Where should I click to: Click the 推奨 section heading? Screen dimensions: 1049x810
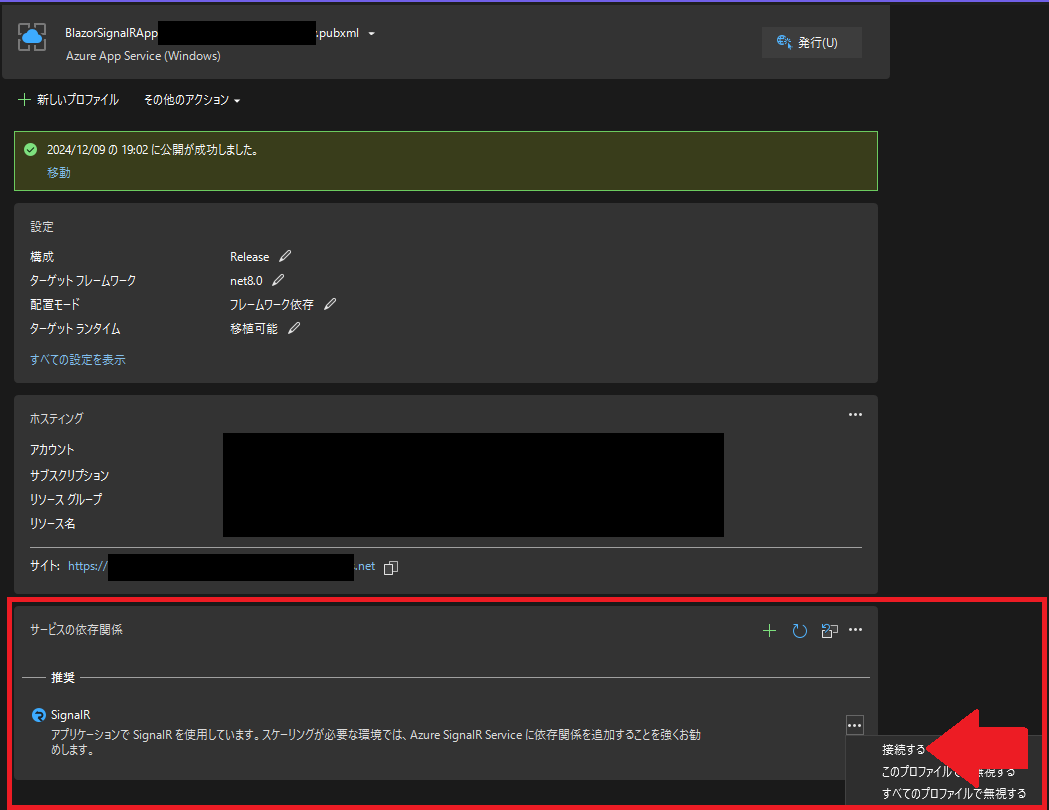[63, 678]
